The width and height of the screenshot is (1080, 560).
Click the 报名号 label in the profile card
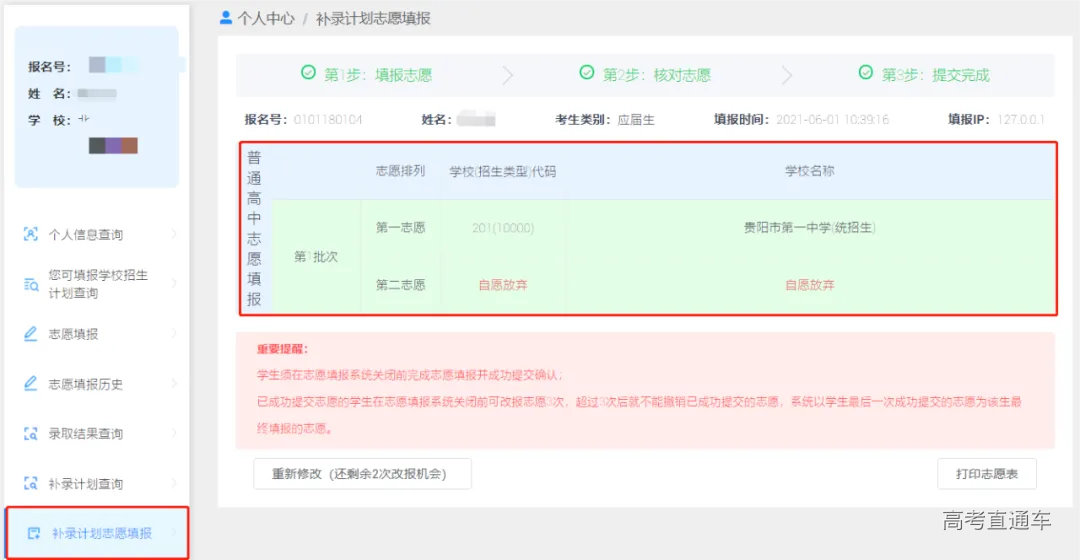click(49, 67)
